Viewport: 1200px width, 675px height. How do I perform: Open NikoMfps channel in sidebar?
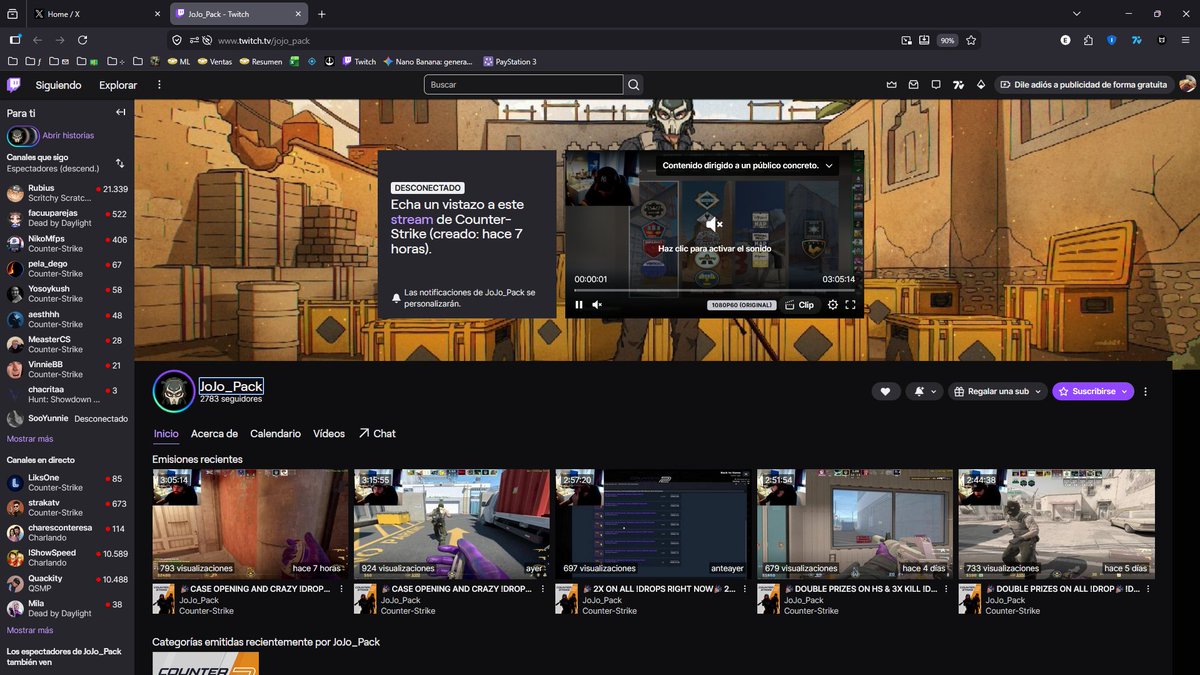tap(67, 244)
